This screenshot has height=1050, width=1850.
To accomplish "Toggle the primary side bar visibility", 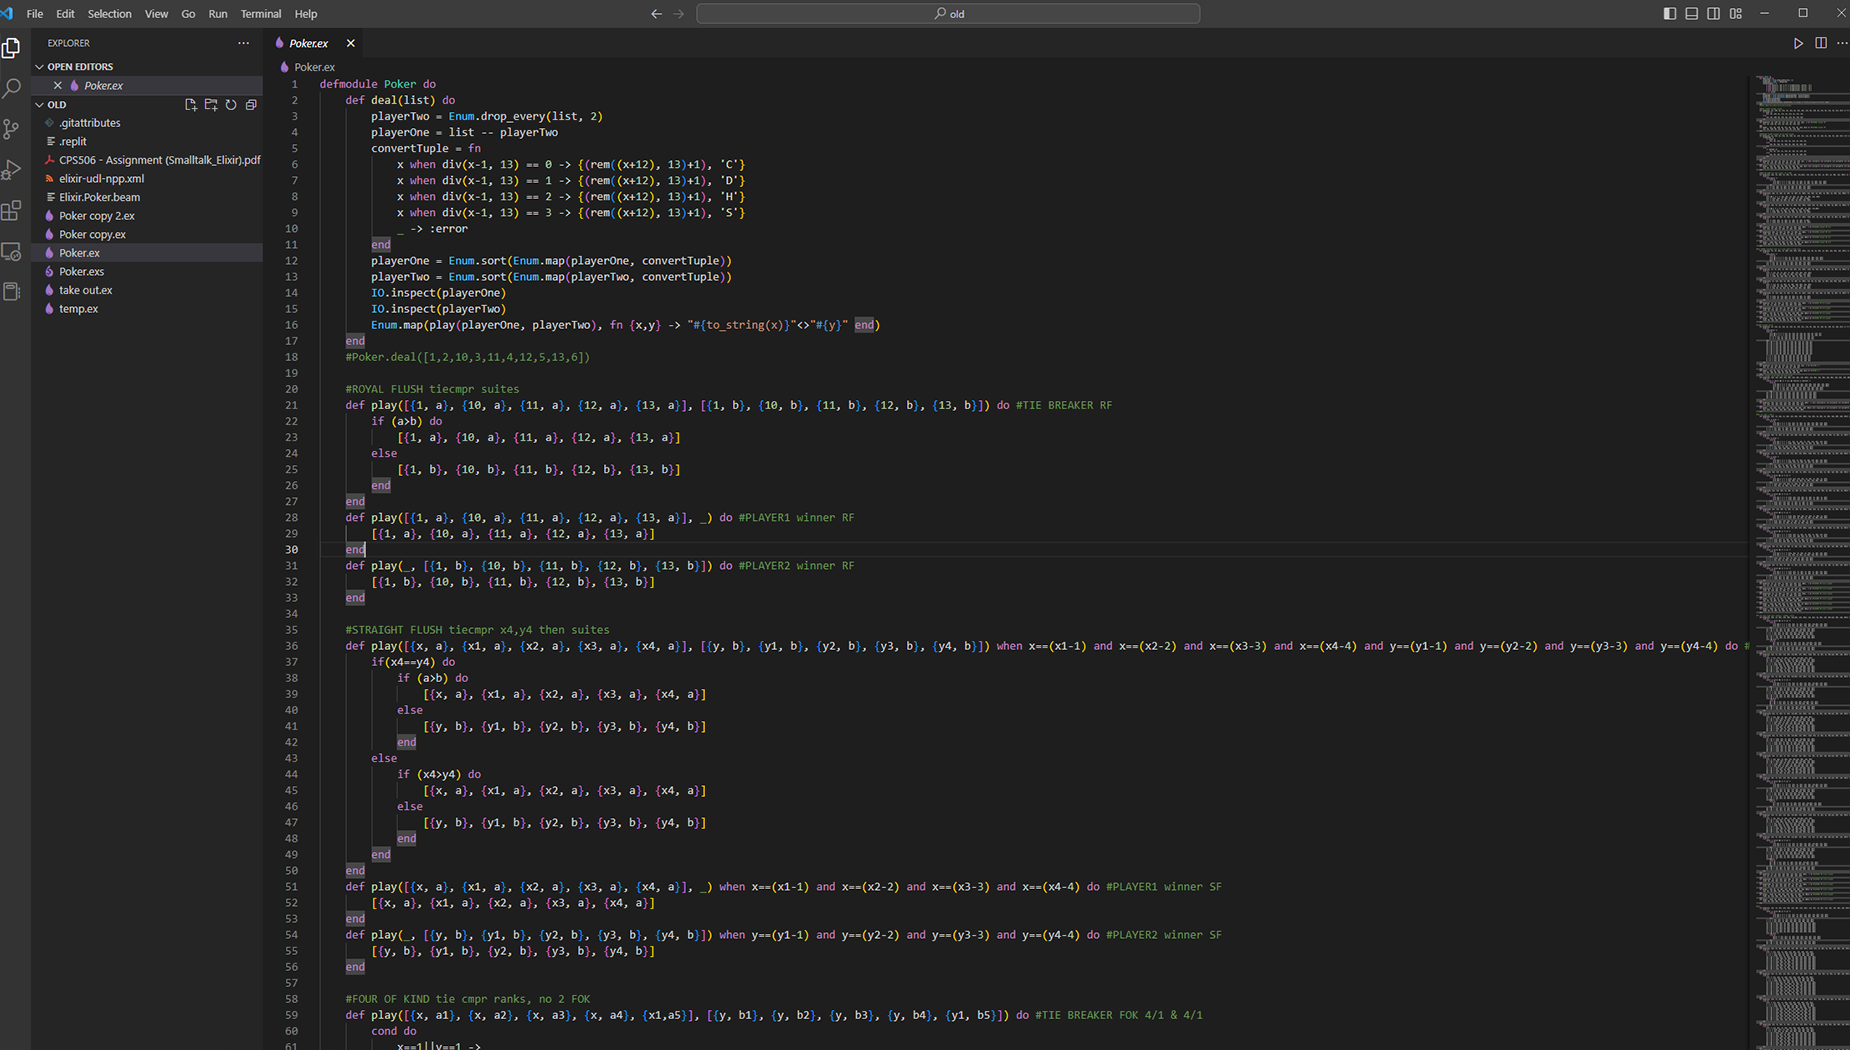I will point(1670,14).
